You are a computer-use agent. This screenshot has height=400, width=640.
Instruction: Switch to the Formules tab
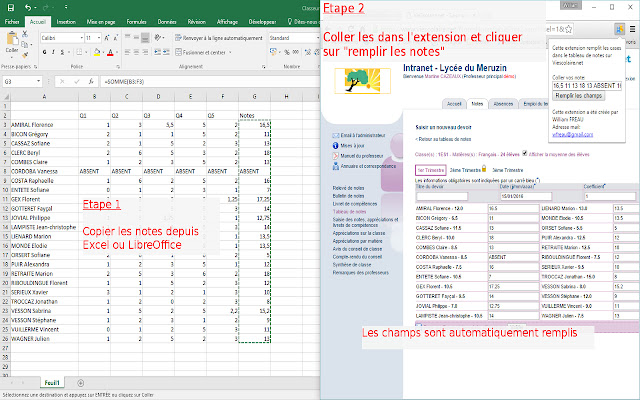136,22
